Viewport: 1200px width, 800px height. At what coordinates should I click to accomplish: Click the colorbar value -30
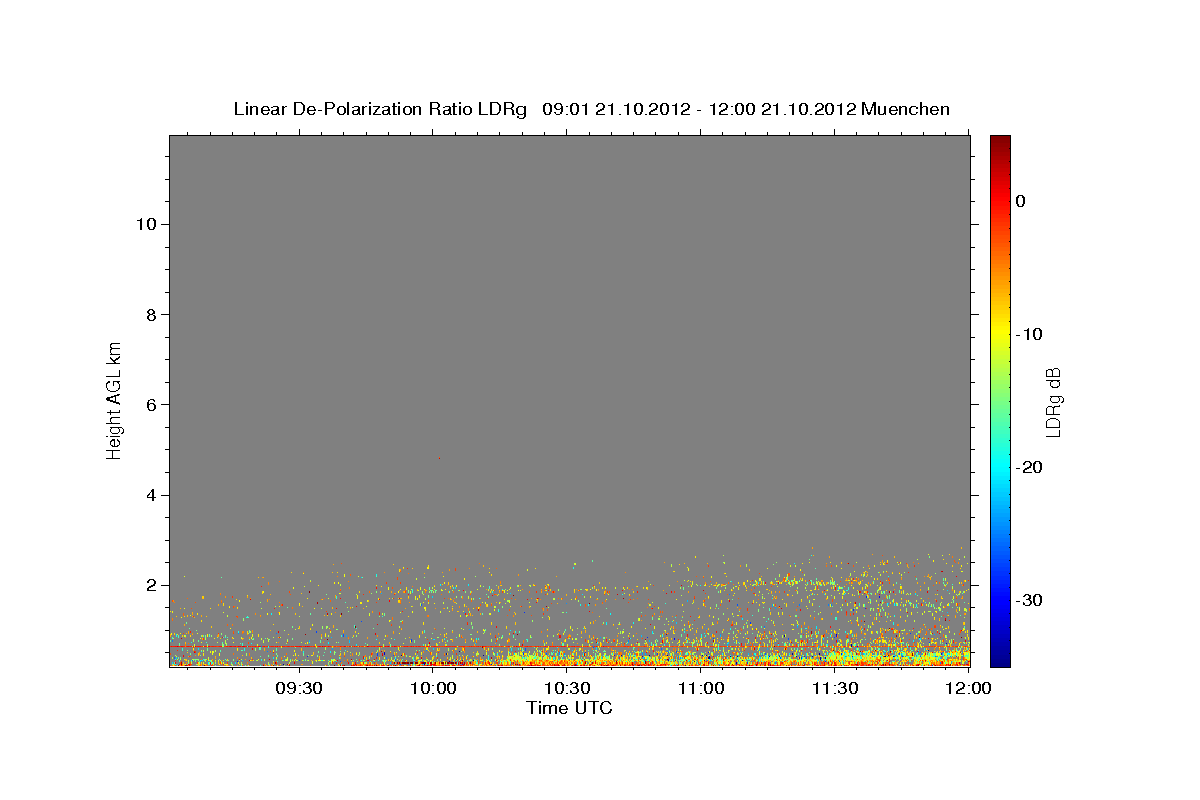pos(1030,600)
